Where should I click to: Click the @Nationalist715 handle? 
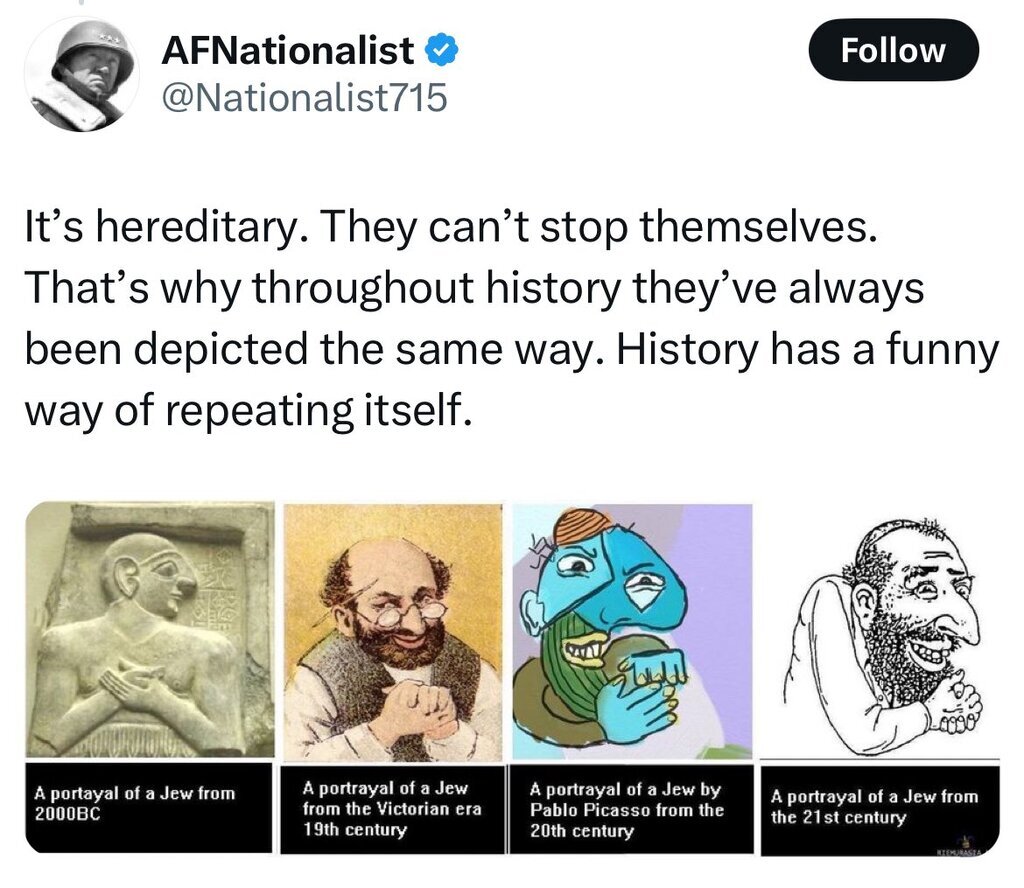304,97
